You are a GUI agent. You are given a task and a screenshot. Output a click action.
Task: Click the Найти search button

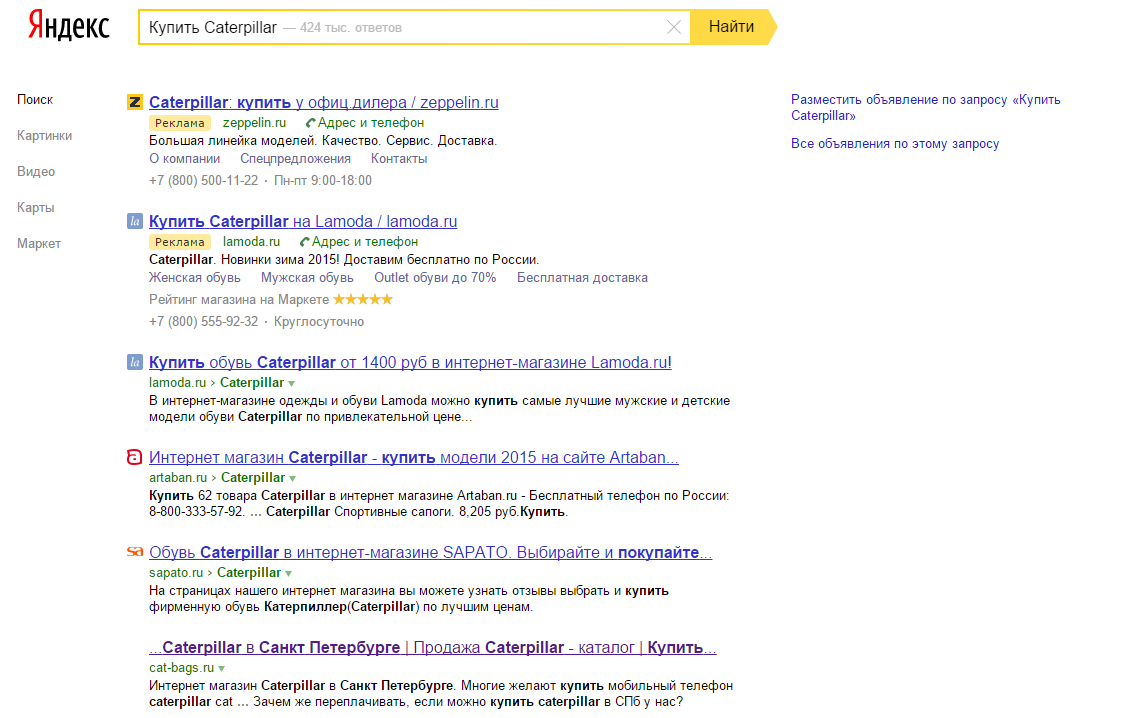731,27
